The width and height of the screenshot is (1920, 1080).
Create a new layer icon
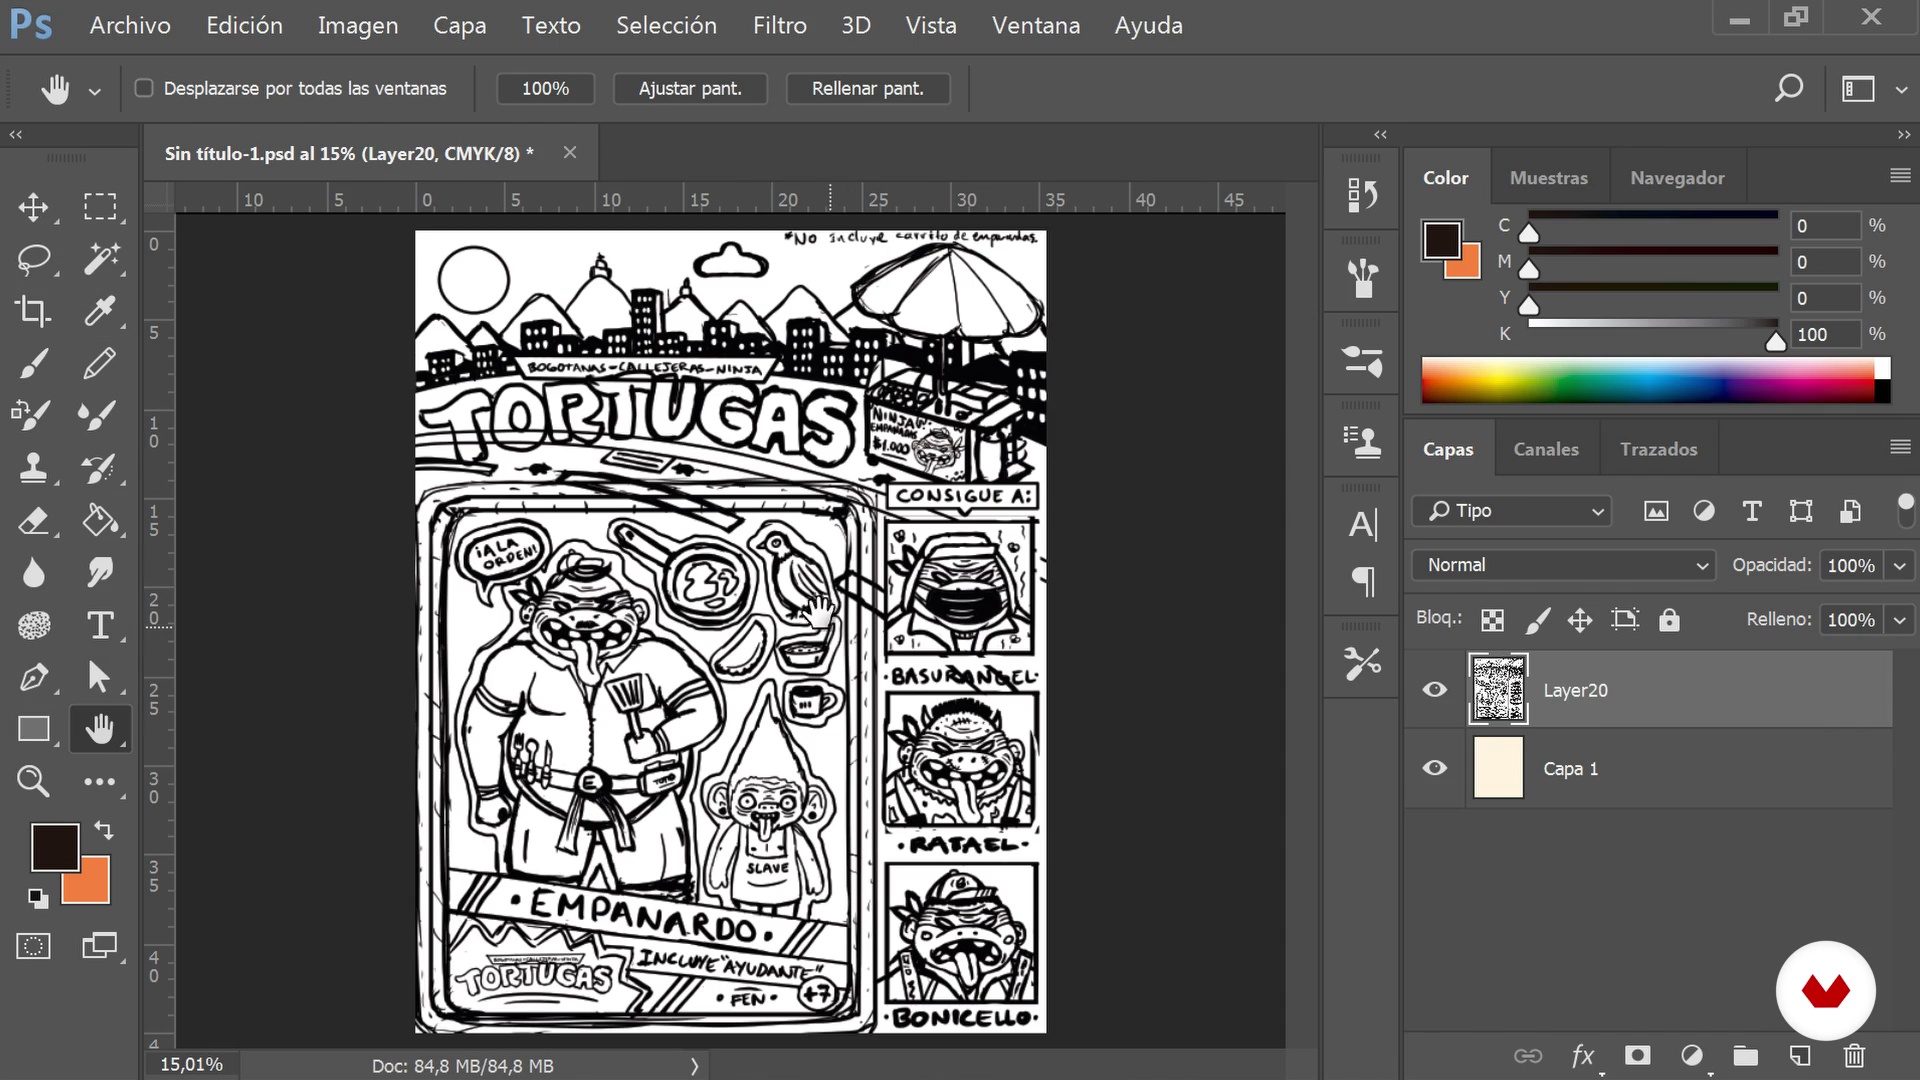1800,1055
